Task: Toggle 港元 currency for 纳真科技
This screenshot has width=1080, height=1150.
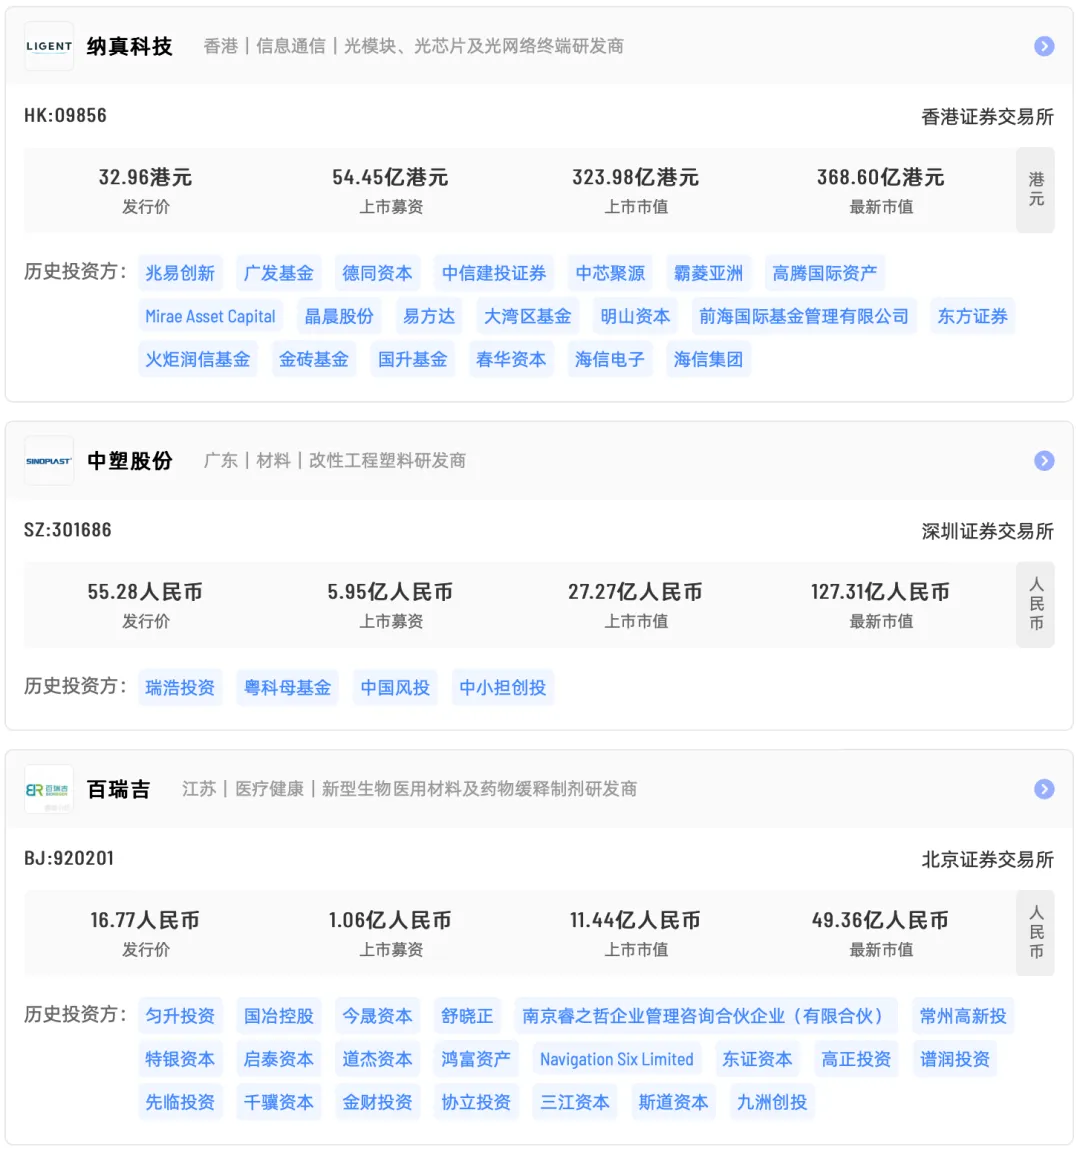Action: [1035, 190]
